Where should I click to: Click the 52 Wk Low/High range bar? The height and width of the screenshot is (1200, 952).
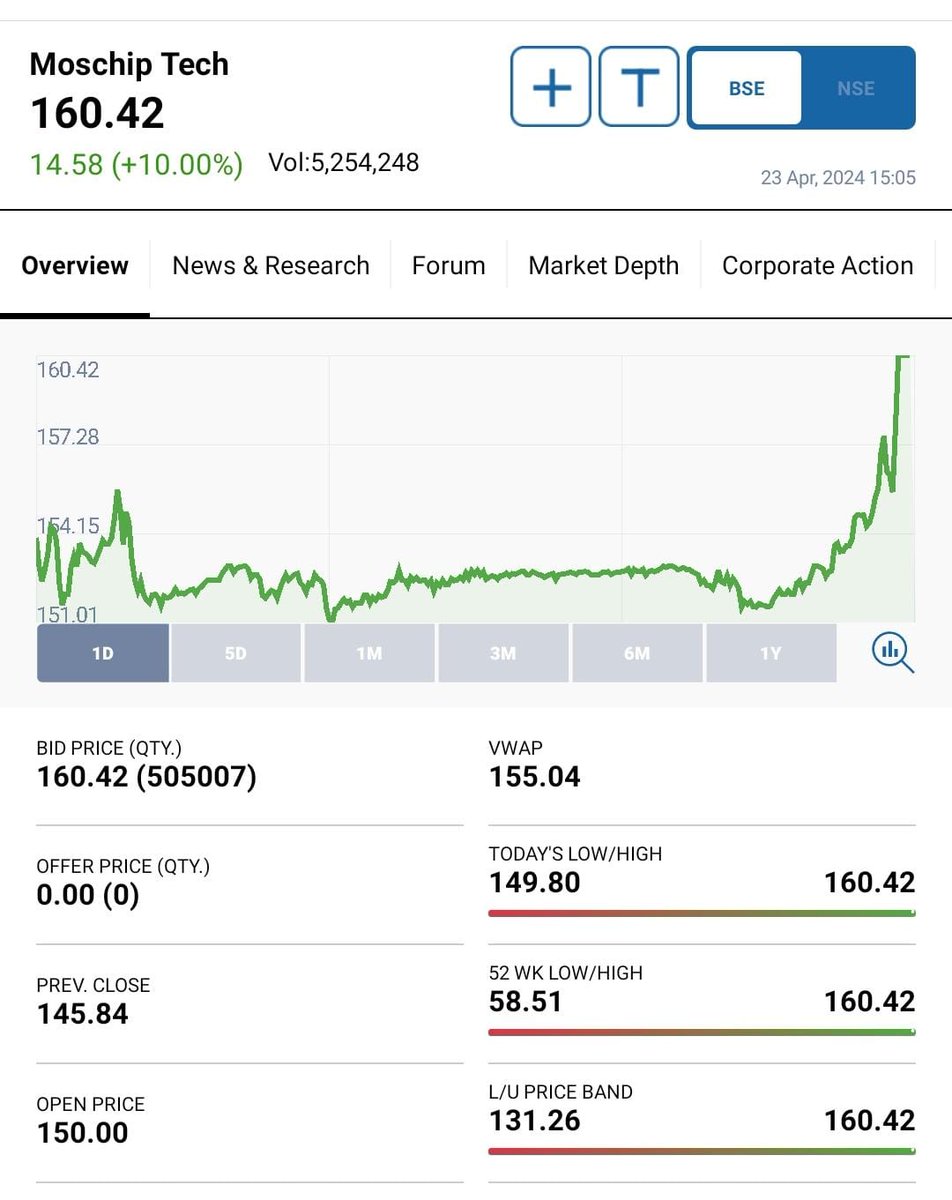[x=702, y=1032]
